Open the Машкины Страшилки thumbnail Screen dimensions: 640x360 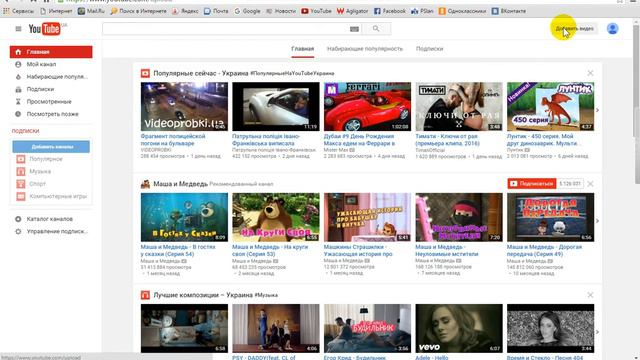367,217
